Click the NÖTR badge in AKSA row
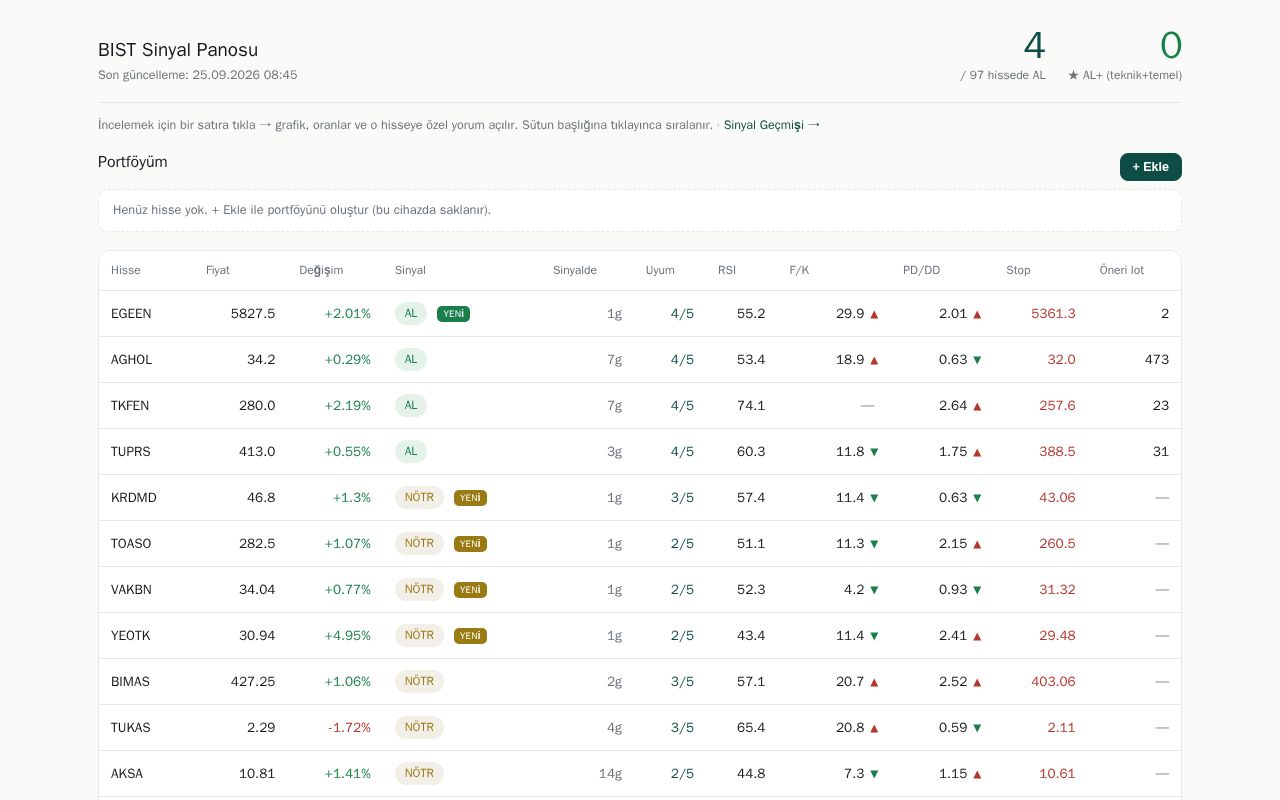 [419, 774]
